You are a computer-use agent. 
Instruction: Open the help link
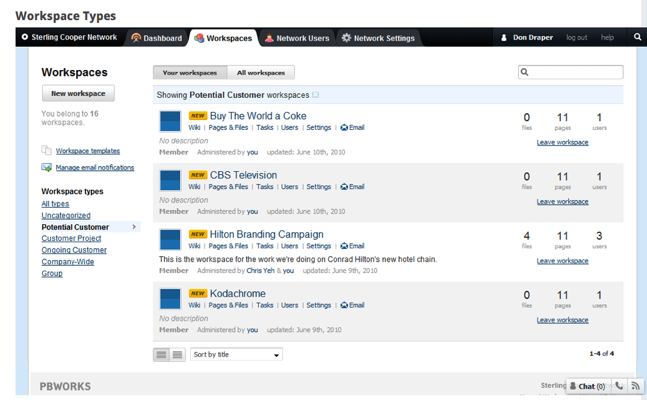[607, 38]
